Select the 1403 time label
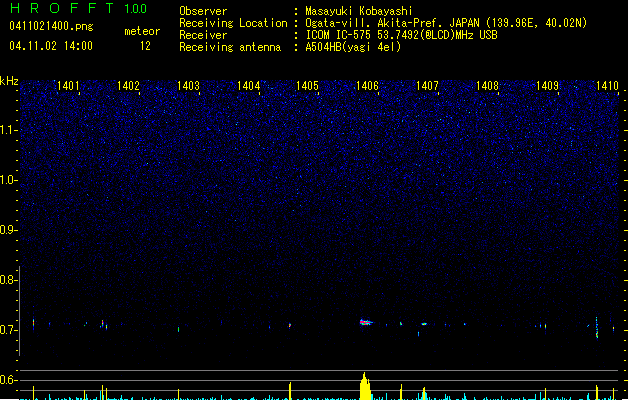The width and height of the screenshot is (629, 400). [188, 86]
